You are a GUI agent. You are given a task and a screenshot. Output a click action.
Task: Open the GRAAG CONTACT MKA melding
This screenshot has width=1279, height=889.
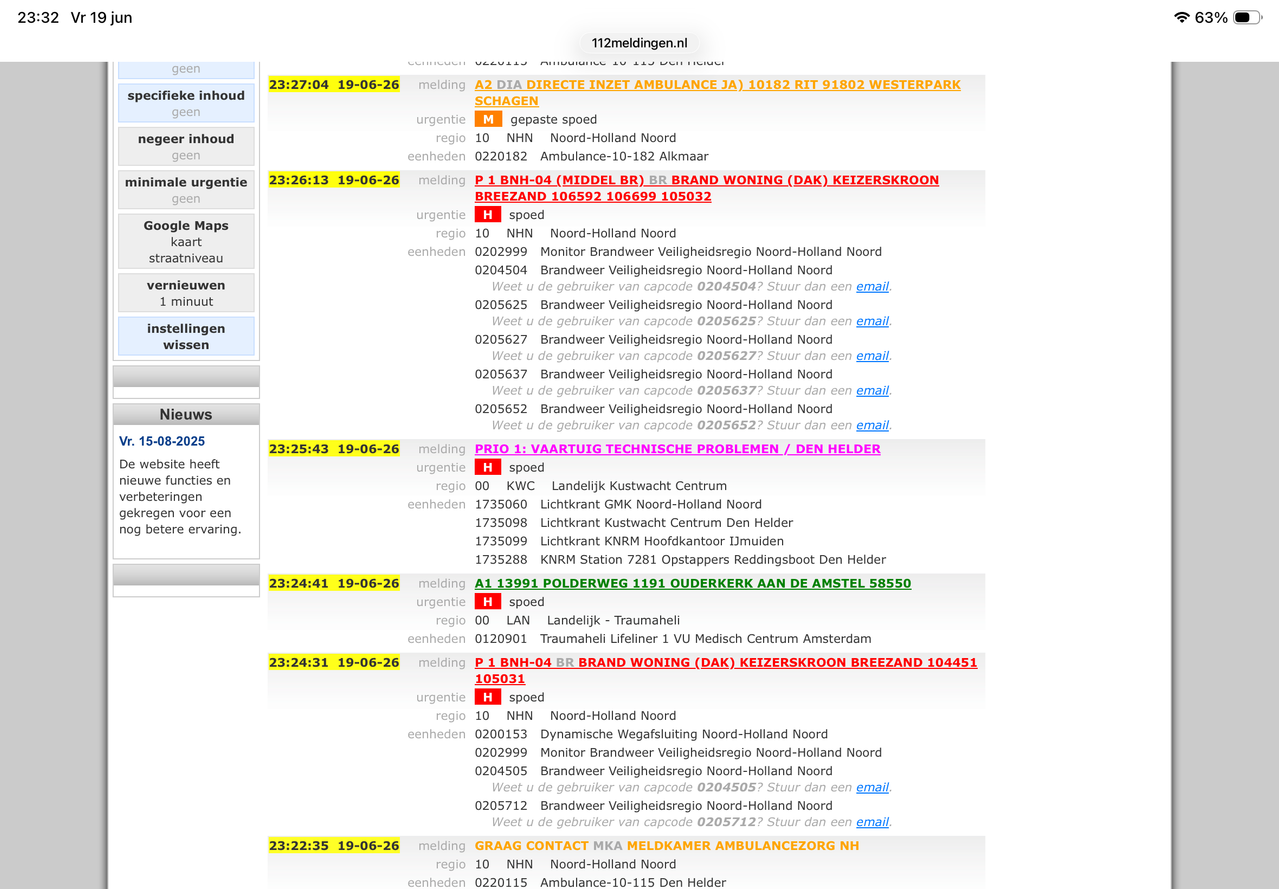tap(667, 845)
